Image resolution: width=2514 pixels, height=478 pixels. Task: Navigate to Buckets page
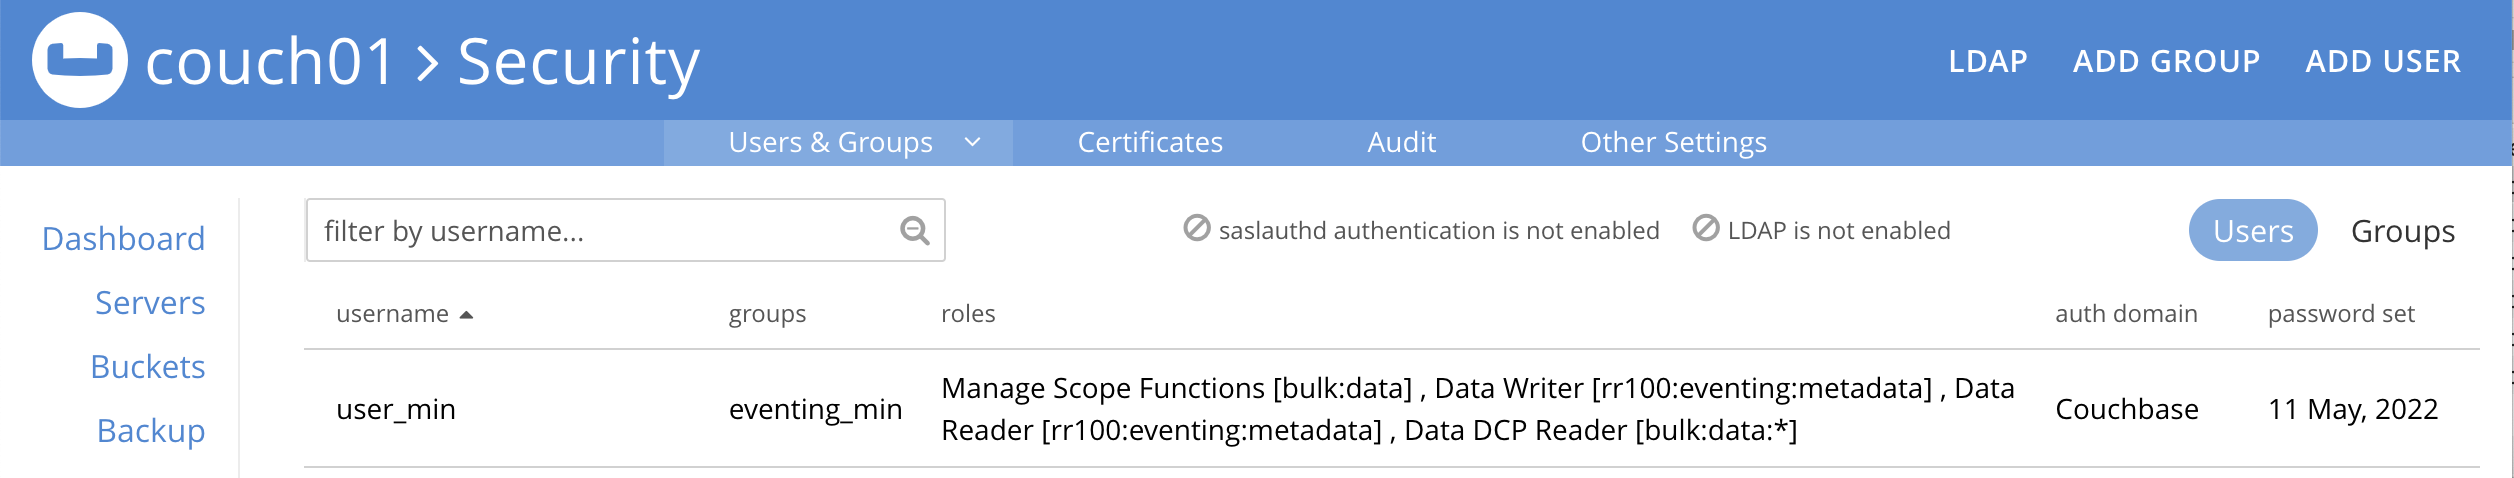pos(147,367)
